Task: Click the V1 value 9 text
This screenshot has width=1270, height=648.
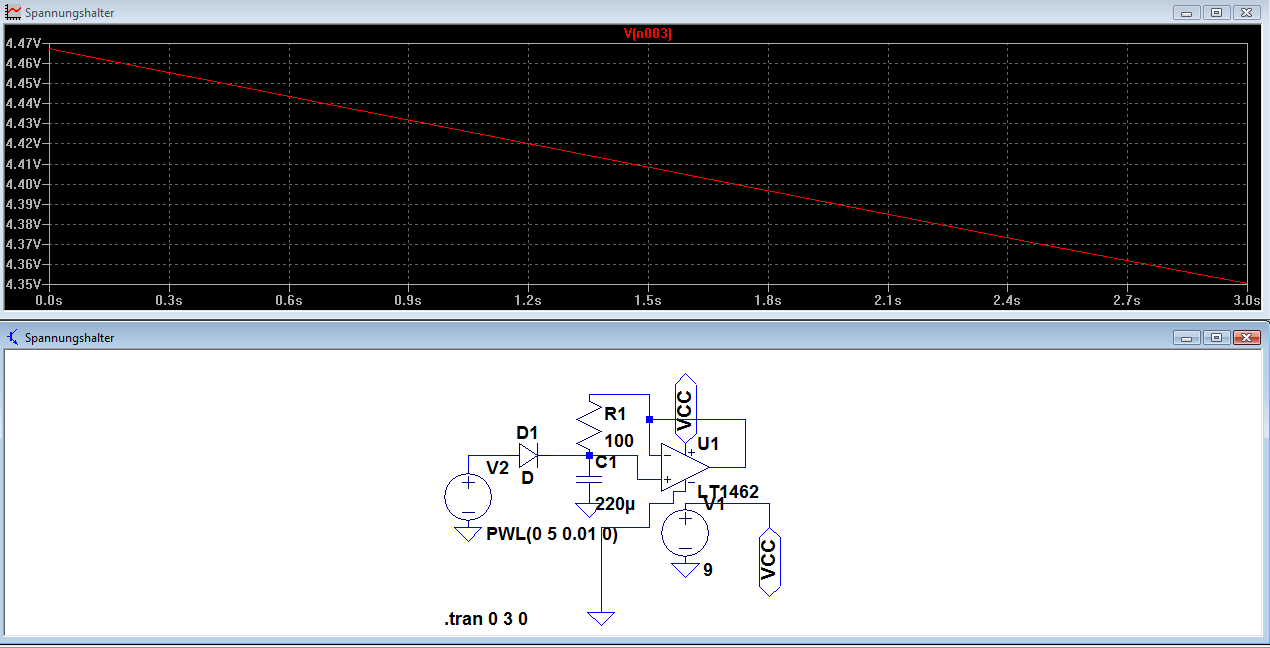Action: [x=708, y=570]
